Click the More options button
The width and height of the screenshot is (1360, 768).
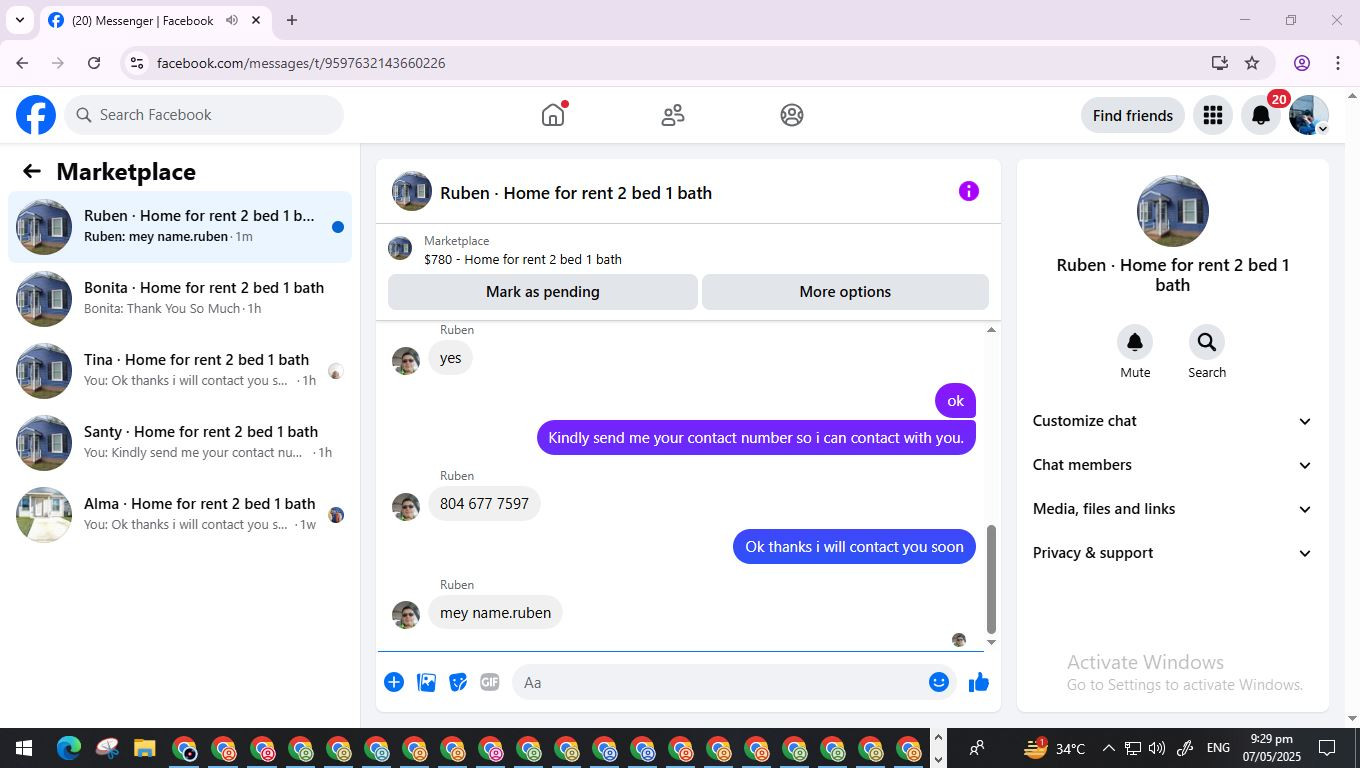click(845, 292)
